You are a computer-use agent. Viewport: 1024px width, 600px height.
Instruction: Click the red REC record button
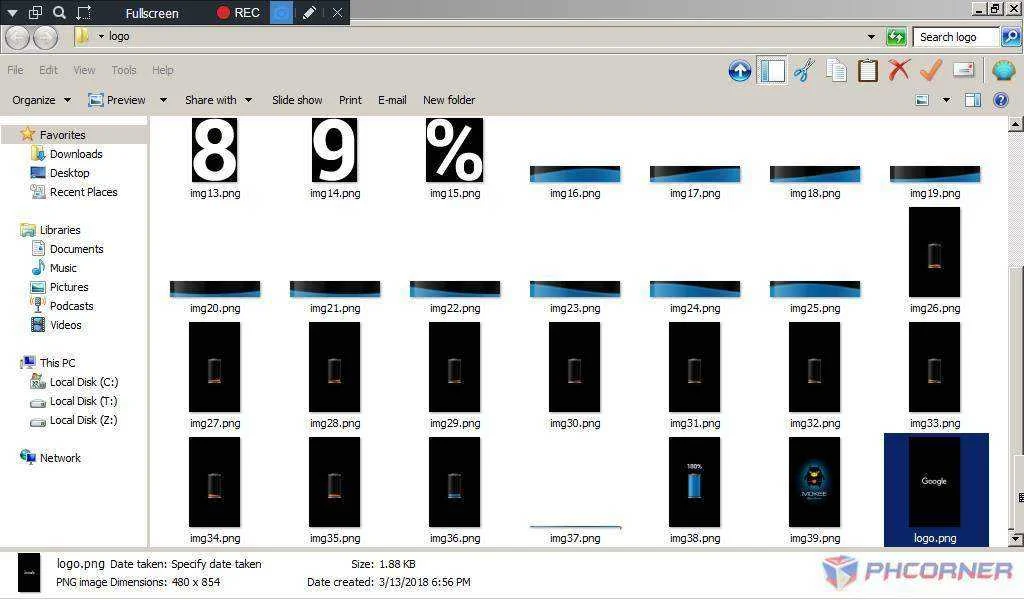click(x=238, y=12)
